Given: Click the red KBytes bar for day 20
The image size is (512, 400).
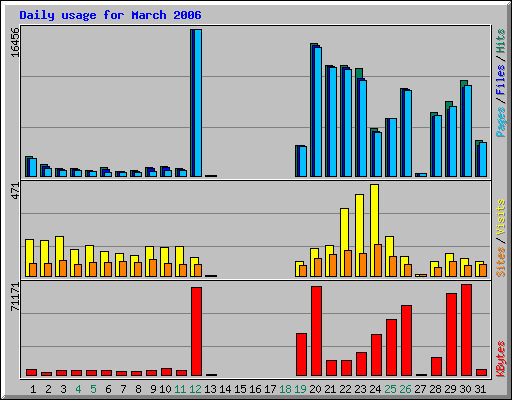Looking at the screenshot, I should [316, 331].
